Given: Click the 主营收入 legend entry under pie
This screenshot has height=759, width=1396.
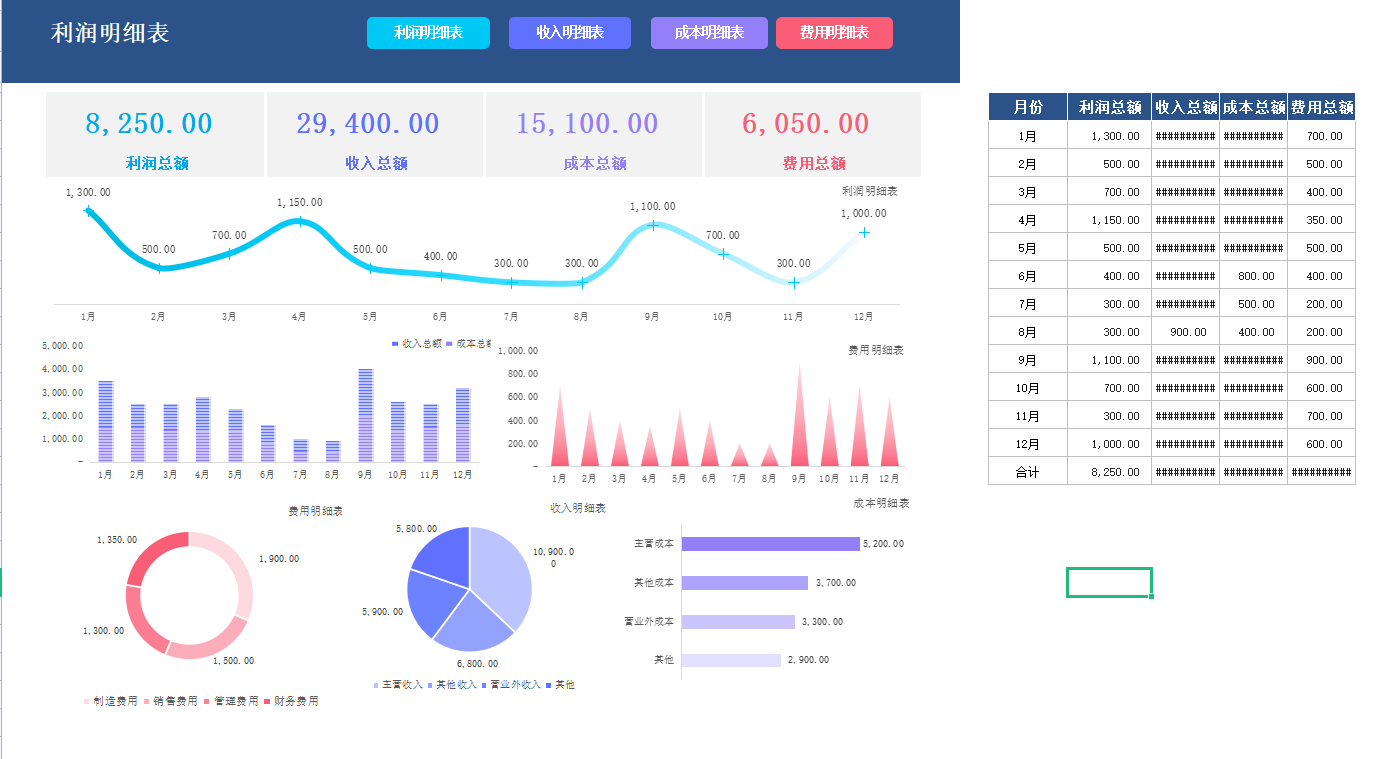Looking at the screenshot, I should (x=398, y=685).
